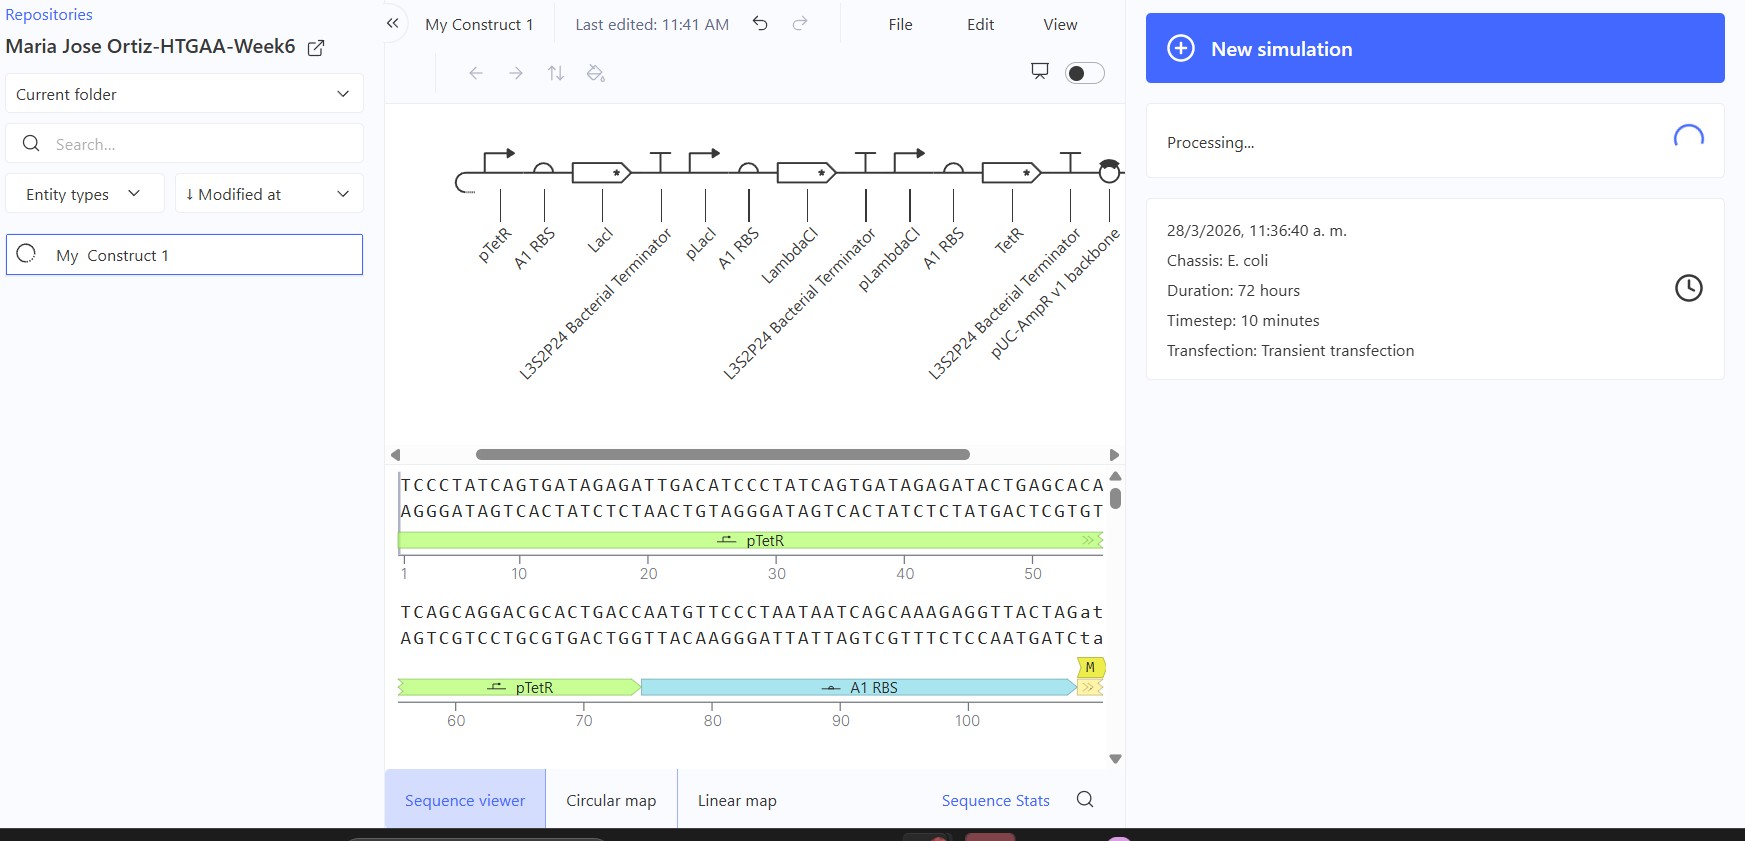Switch to the Linear map tab
The image size is (1745, 841).
737,800
